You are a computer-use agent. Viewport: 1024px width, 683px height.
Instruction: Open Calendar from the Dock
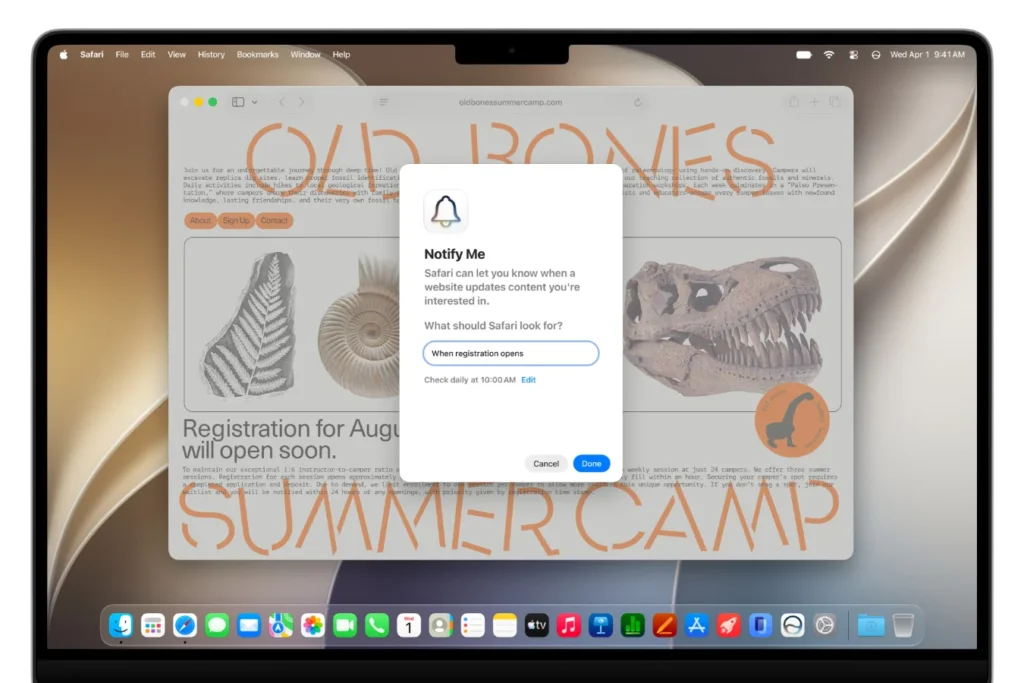pos(409,626)
